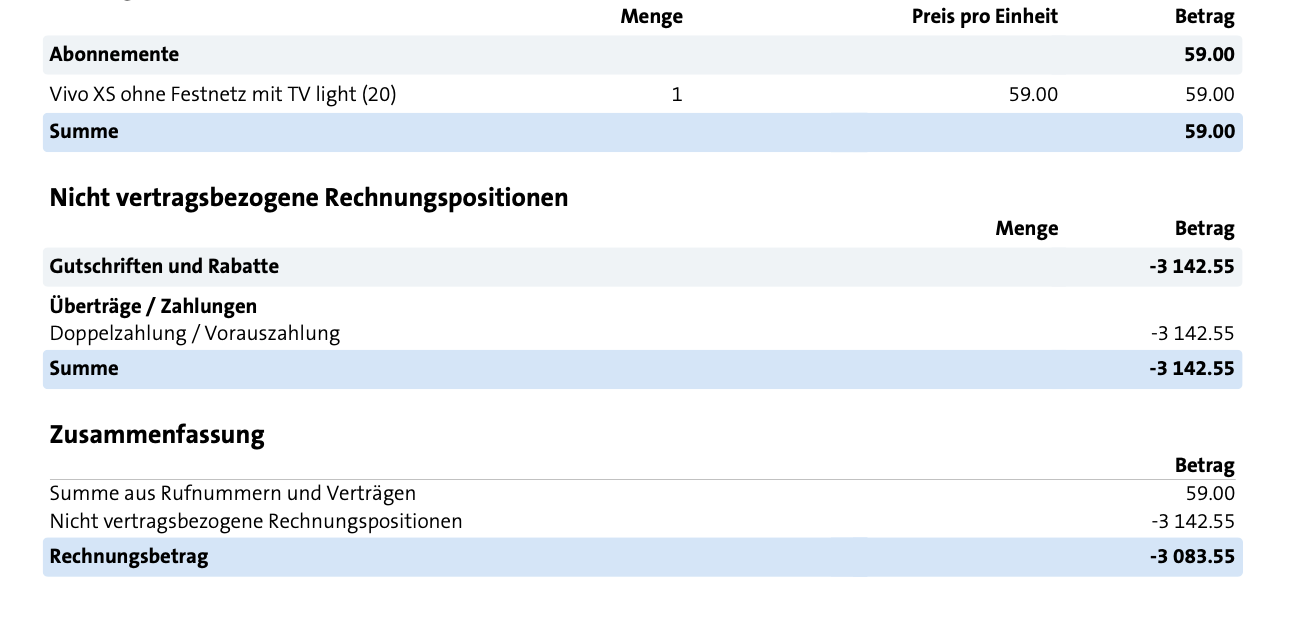Click the Summe label under Vivo XS row
This screenshot has width=1290, height=618.
click(84, 132)
